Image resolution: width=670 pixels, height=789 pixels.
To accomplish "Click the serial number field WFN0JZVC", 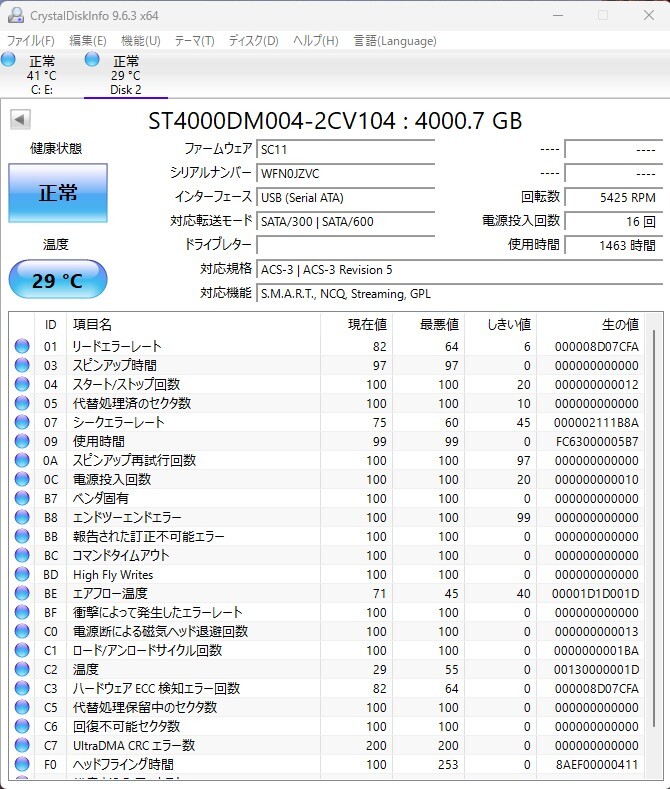I will [346, 174].
